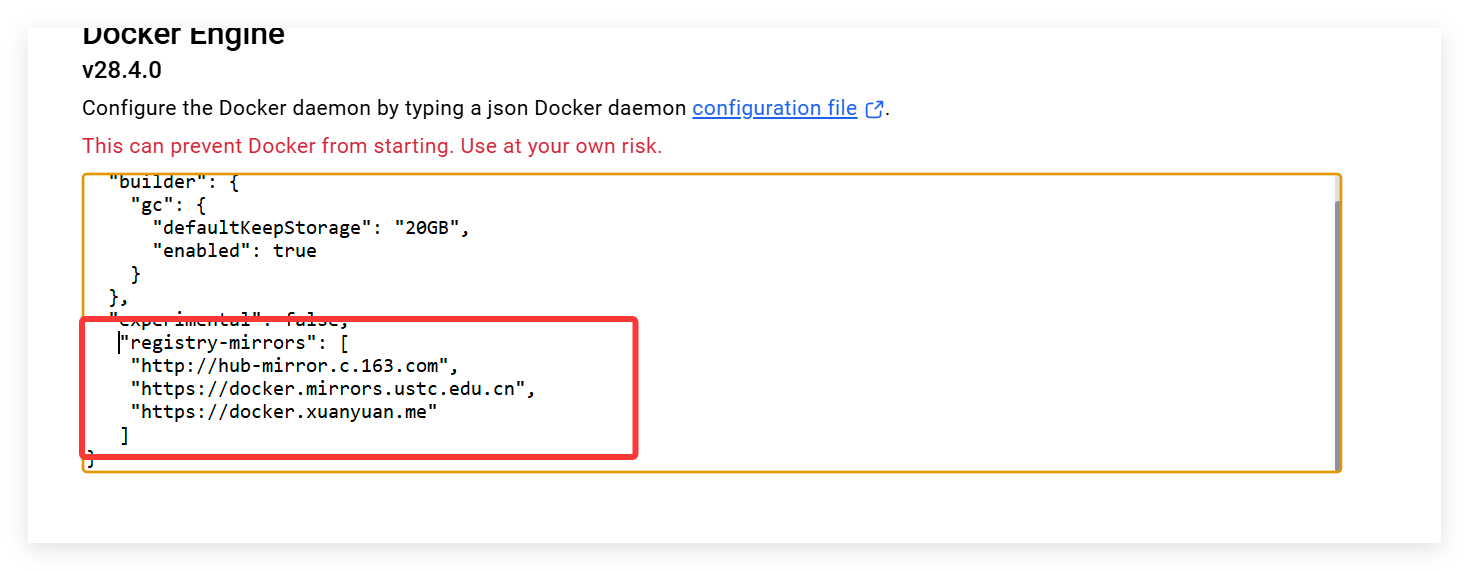Click the true value after "enabled"
The image size is (1469, 571).
pyautogui.click(x=295, y=251)
